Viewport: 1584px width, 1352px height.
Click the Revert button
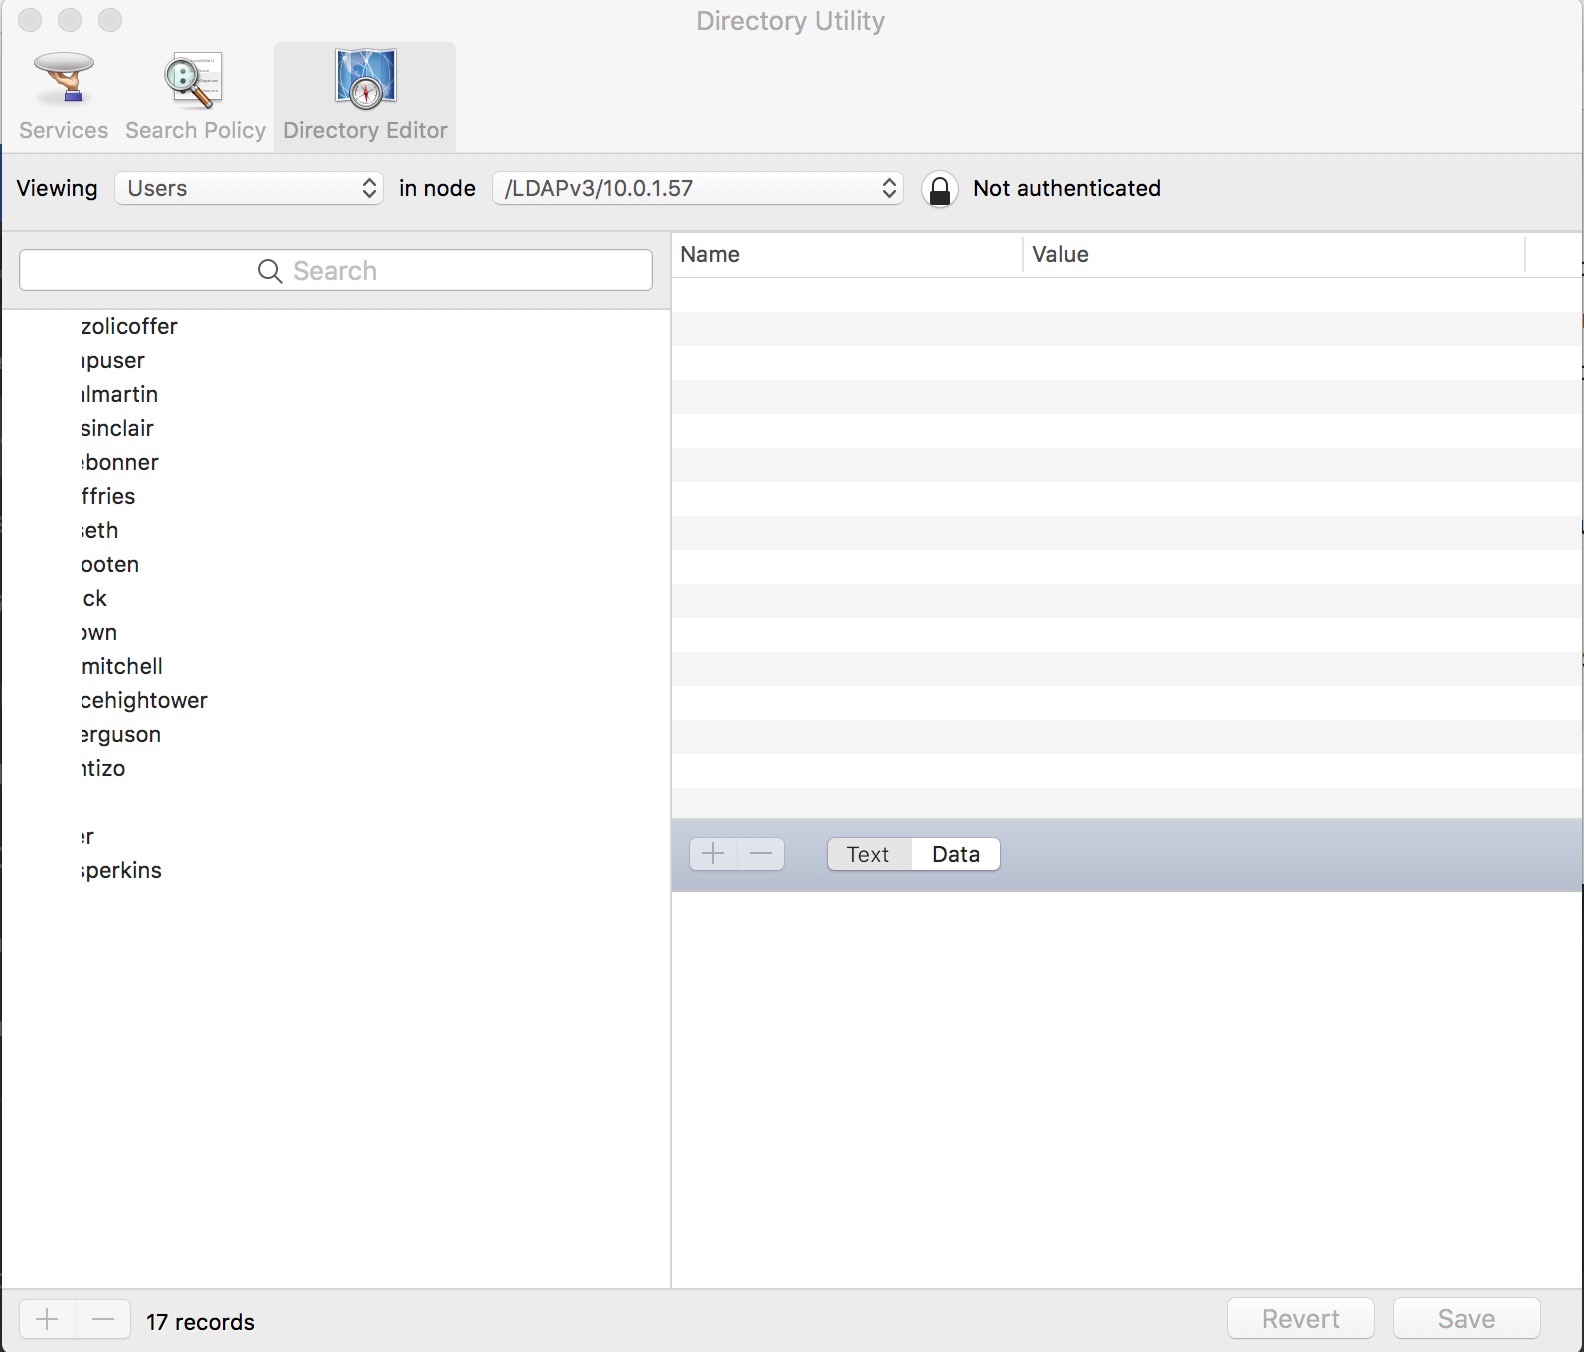[1300, 1319]
